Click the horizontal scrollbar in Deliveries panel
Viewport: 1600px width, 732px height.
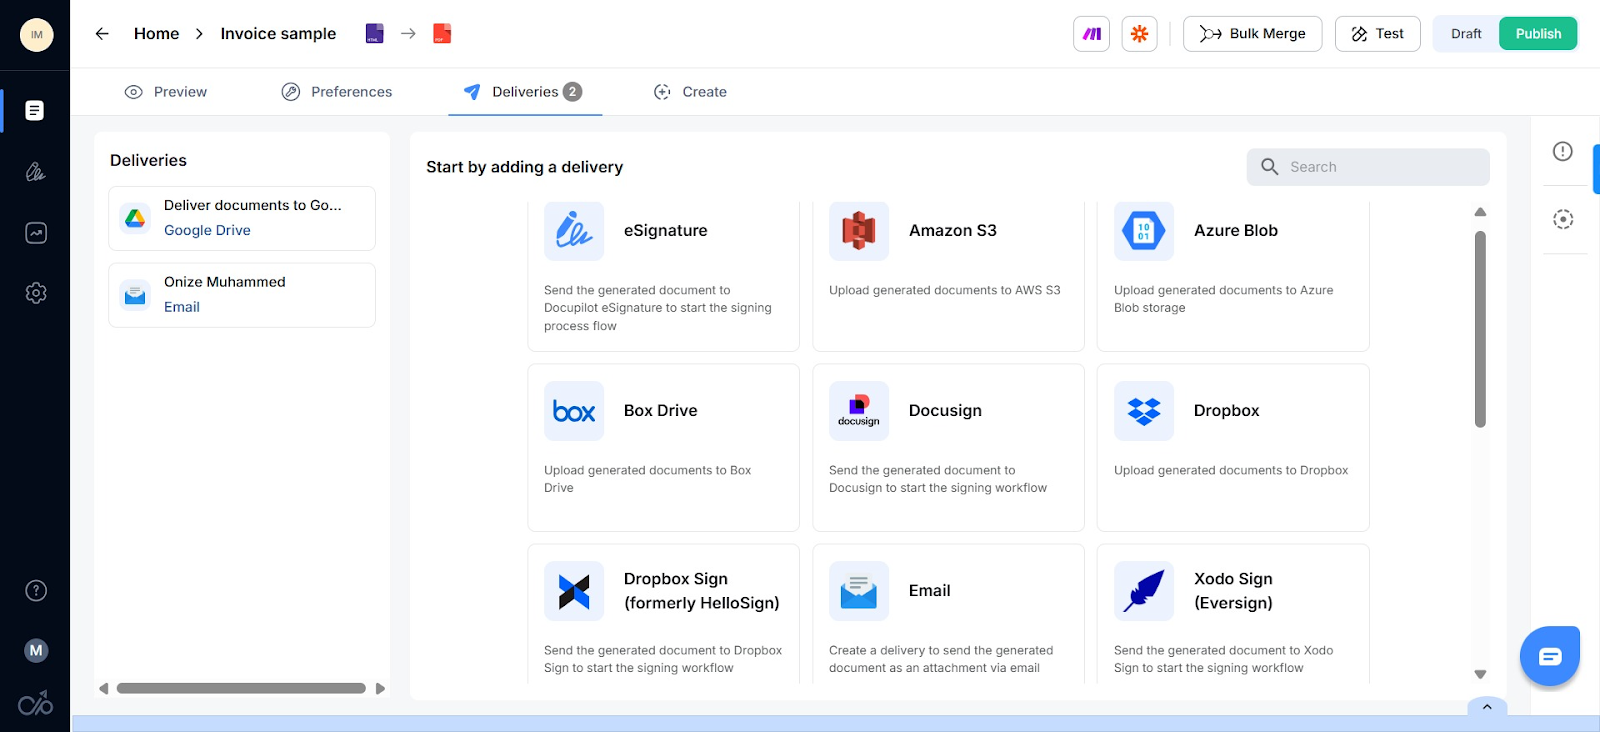point(241,688)
